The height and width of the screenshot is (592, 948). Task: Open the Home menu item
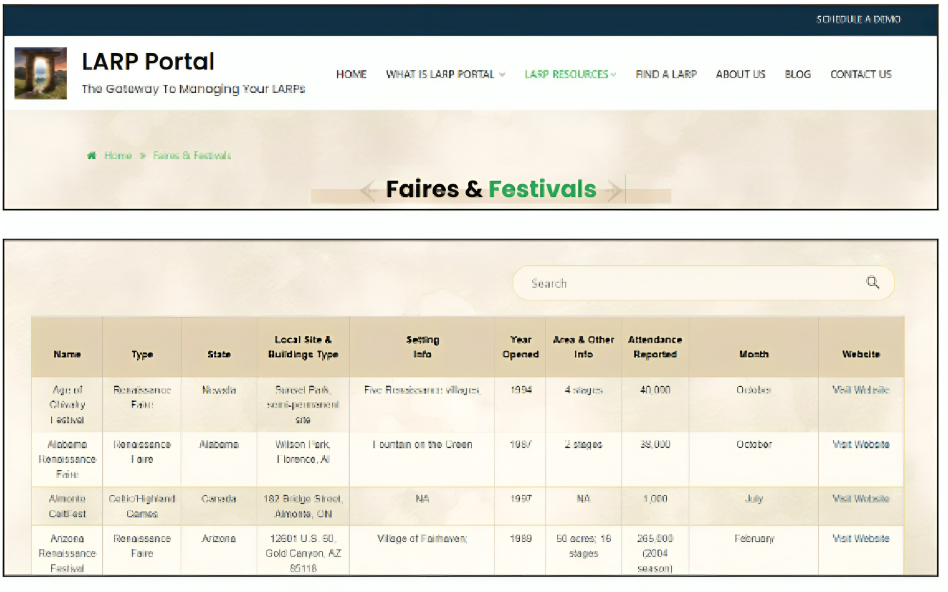pos(351,74)
